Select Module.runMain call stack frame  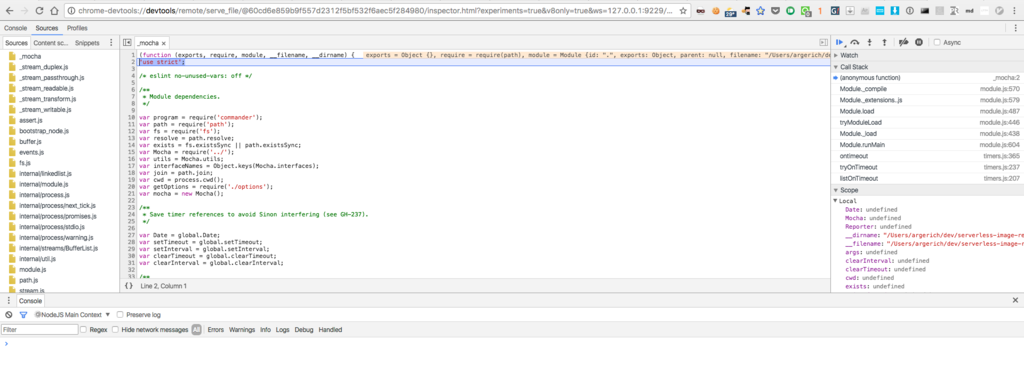point(928,144)
